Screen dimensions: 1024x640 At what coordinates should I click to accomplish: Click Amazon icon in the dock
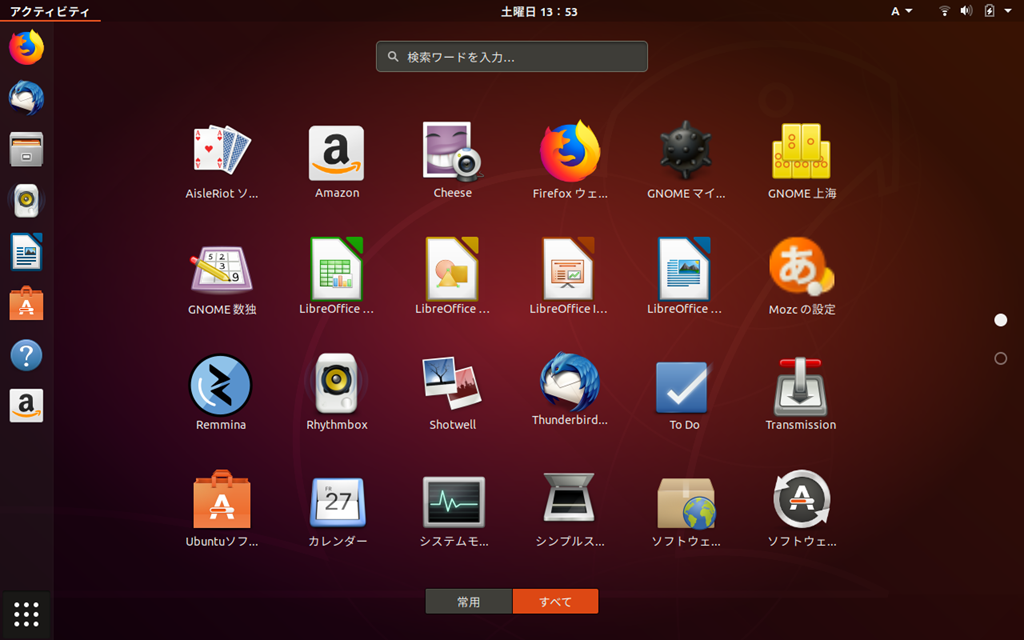point(26,406)
